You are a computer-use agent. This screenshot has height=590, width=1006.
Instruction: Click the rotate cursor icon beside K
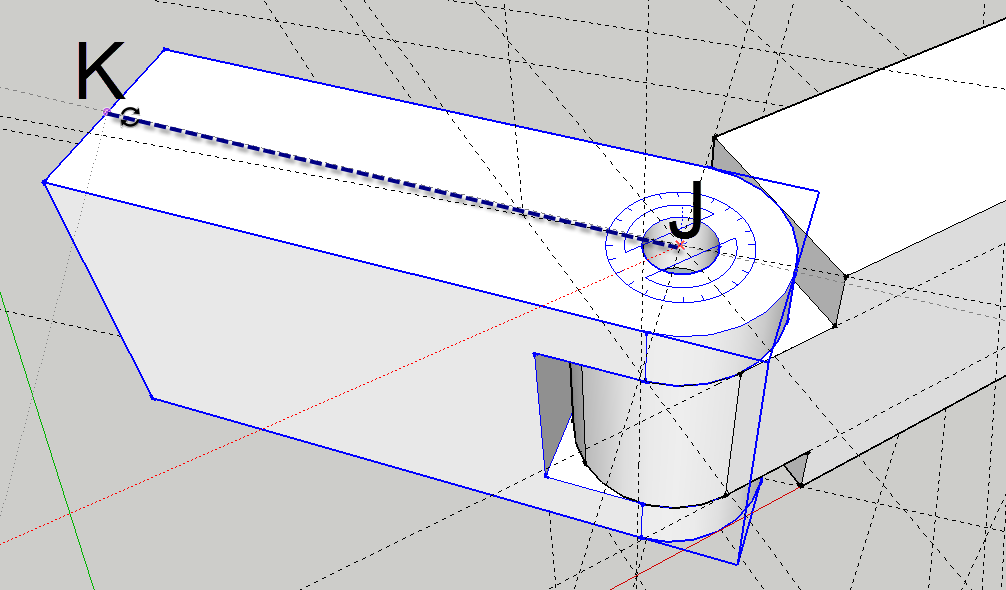click(129, 118)
